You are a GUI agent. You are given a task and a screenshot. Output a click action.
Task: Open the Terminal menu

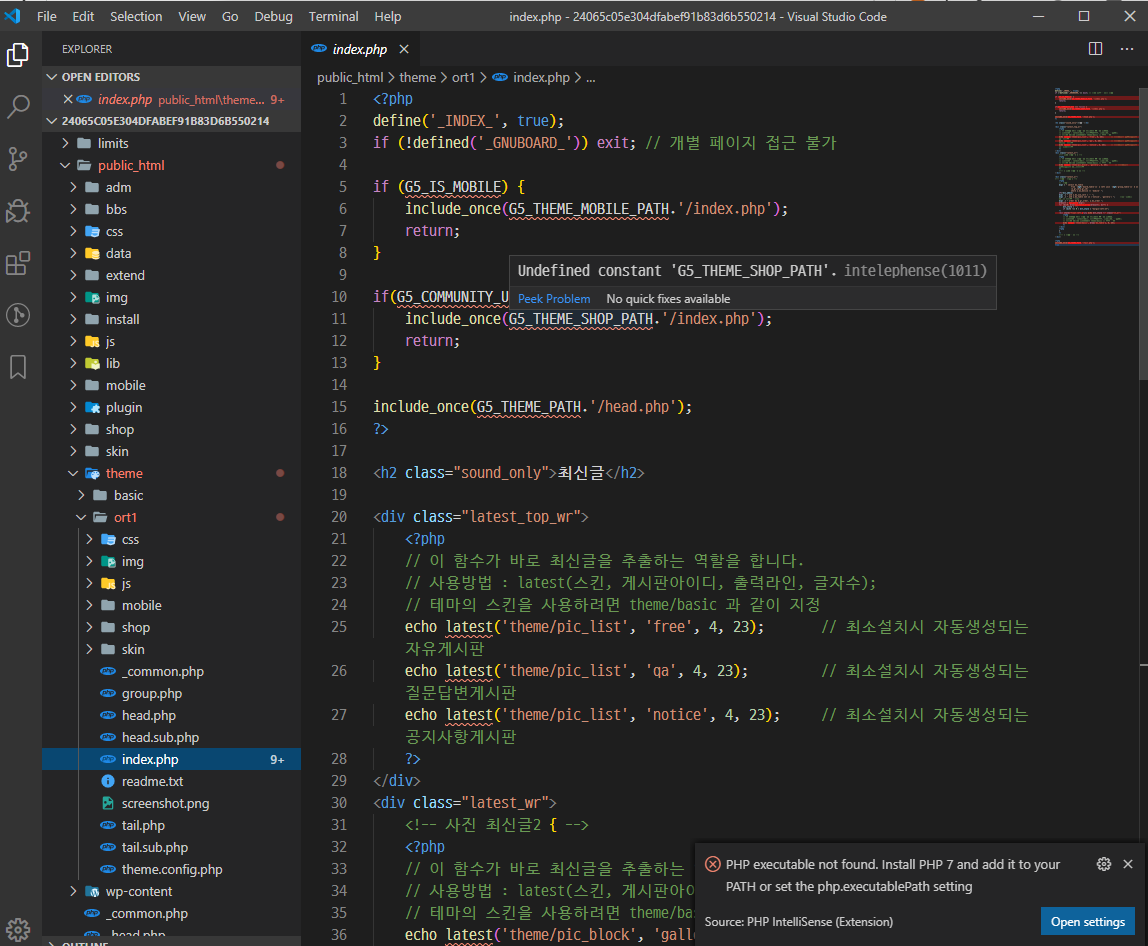pos(333,16)
